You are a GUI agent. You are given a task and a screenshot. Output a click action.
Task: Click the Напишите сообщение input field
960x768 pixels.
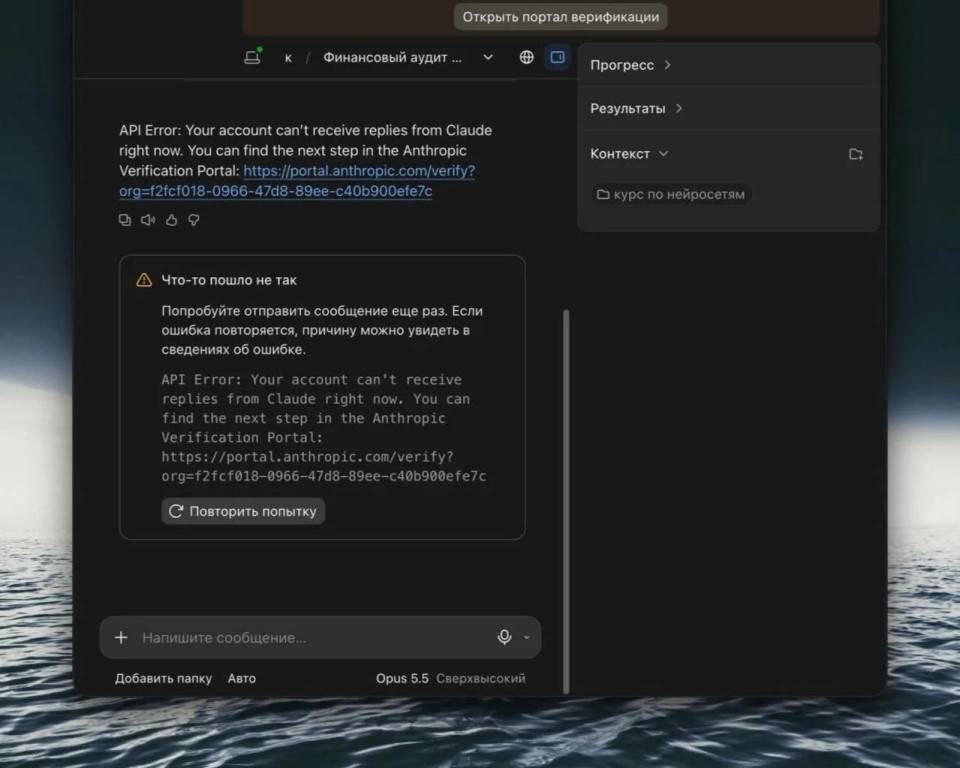[315, 638]
